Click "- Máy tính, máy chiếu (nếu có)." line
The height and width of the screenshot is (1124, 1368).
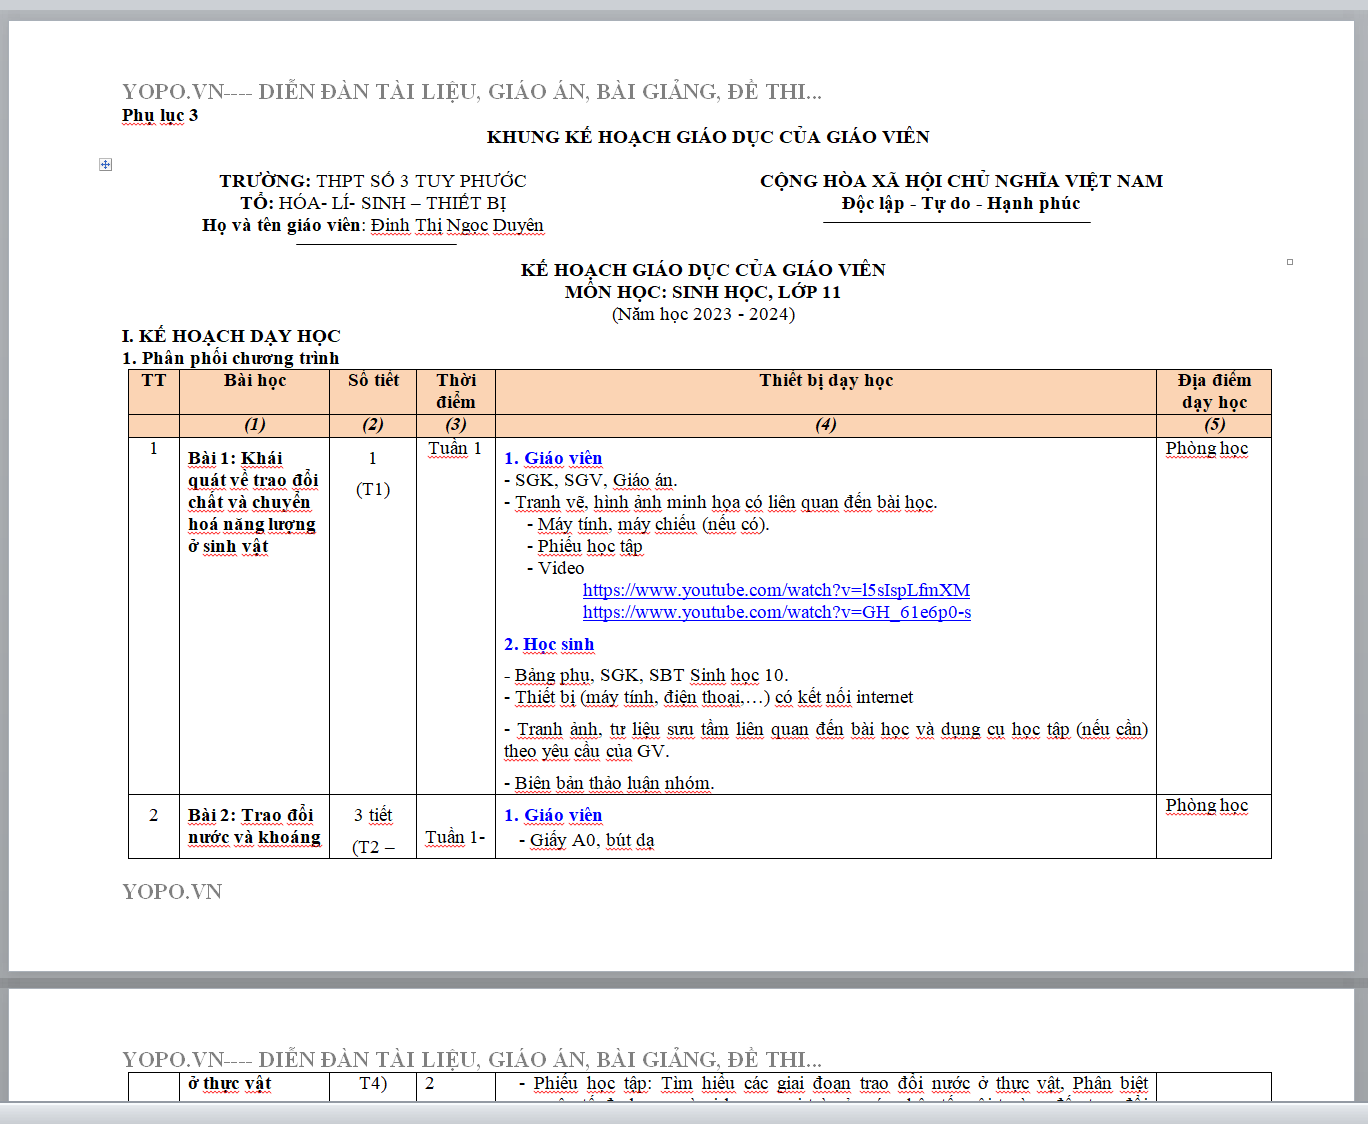648,524
